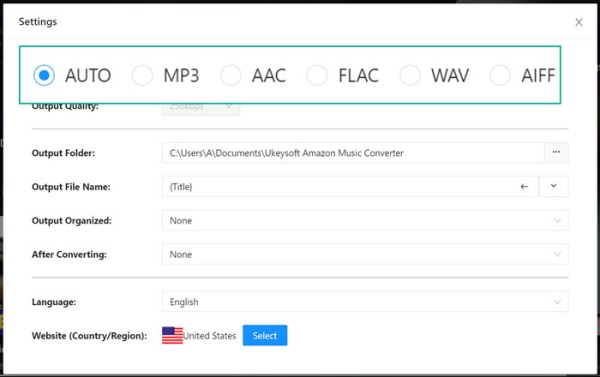
Task: Browse output folder with the ellipsis icon
Action: click(x=556, y=152)
